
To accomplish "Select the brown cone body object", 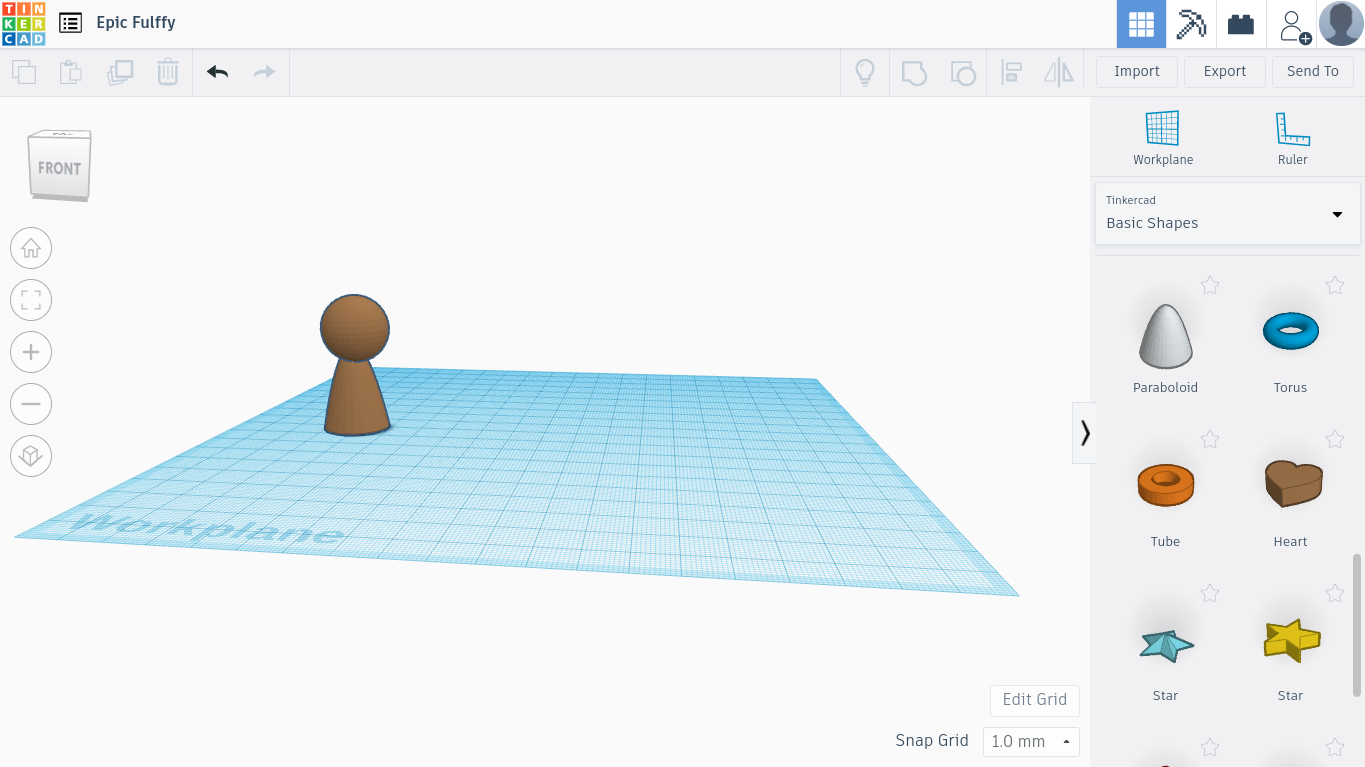I will point(357,398).
